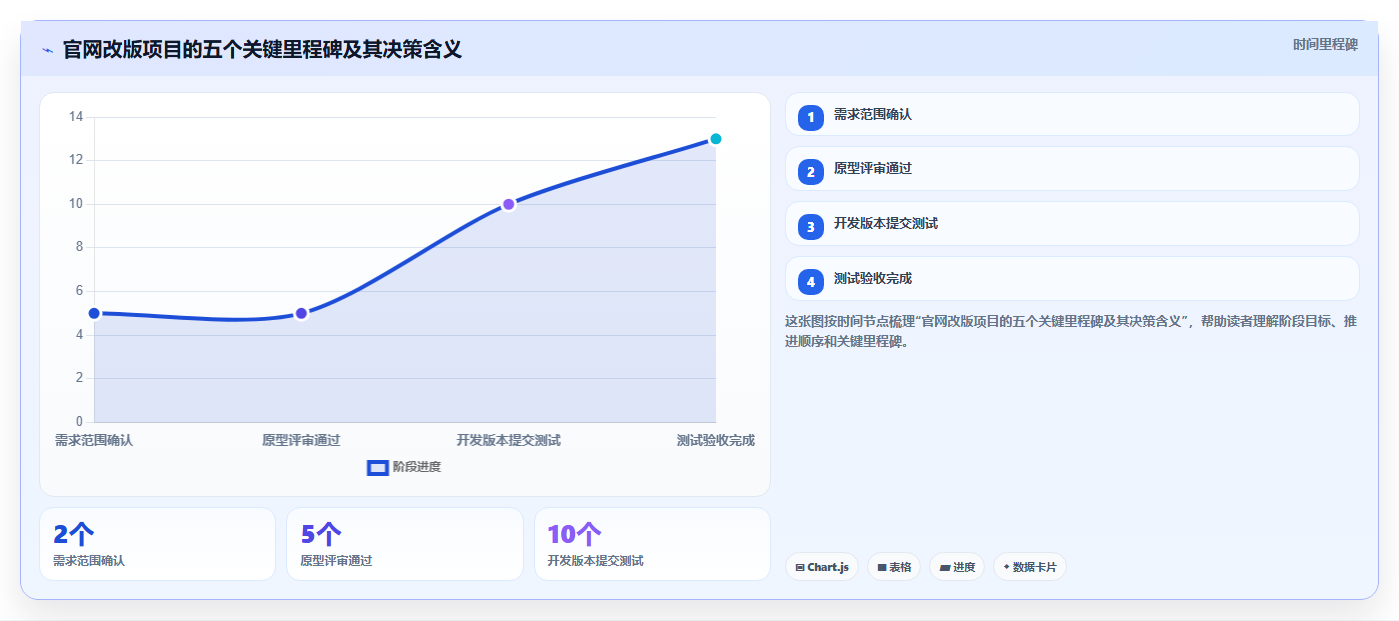The image size is (1399, 621).
Task: Click the y-axis value 14
Action: pos(76,117)
